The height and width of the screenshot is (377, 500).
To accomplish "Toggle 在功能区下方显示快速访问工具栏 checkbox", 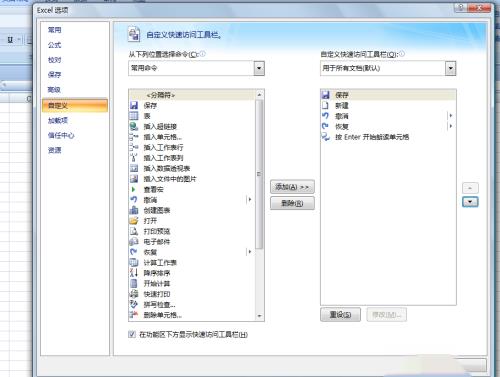I will click(132, 334).
